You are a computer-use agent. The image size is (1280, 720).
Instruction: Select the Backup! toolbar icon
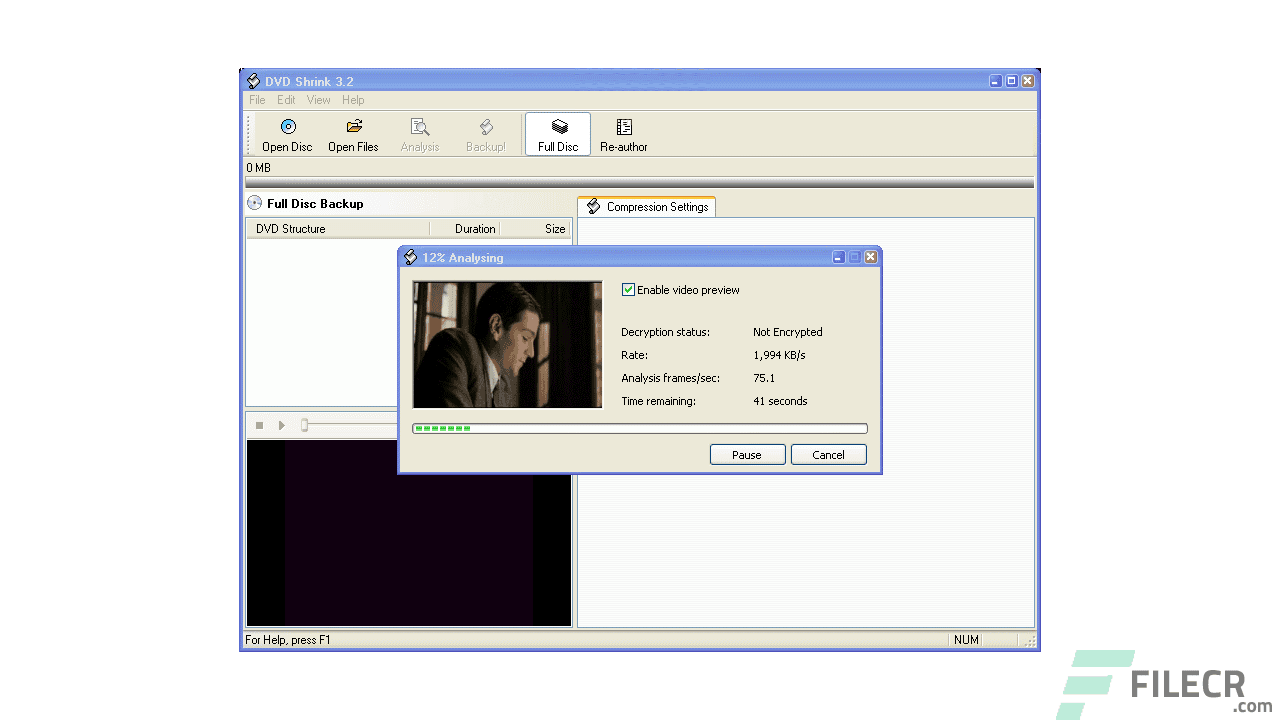[486, 133]
